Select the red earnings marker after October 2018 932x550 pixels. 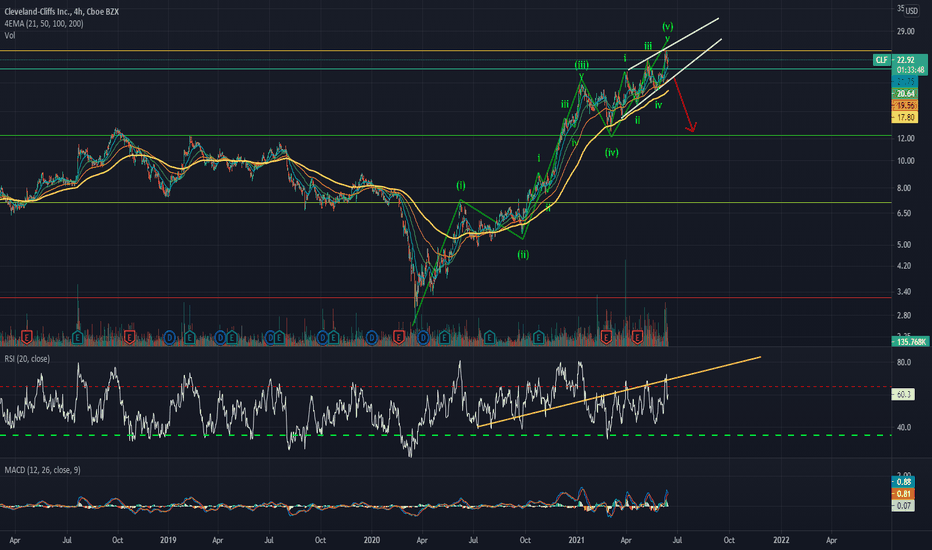pyautogui.click(x=129, y=338)
